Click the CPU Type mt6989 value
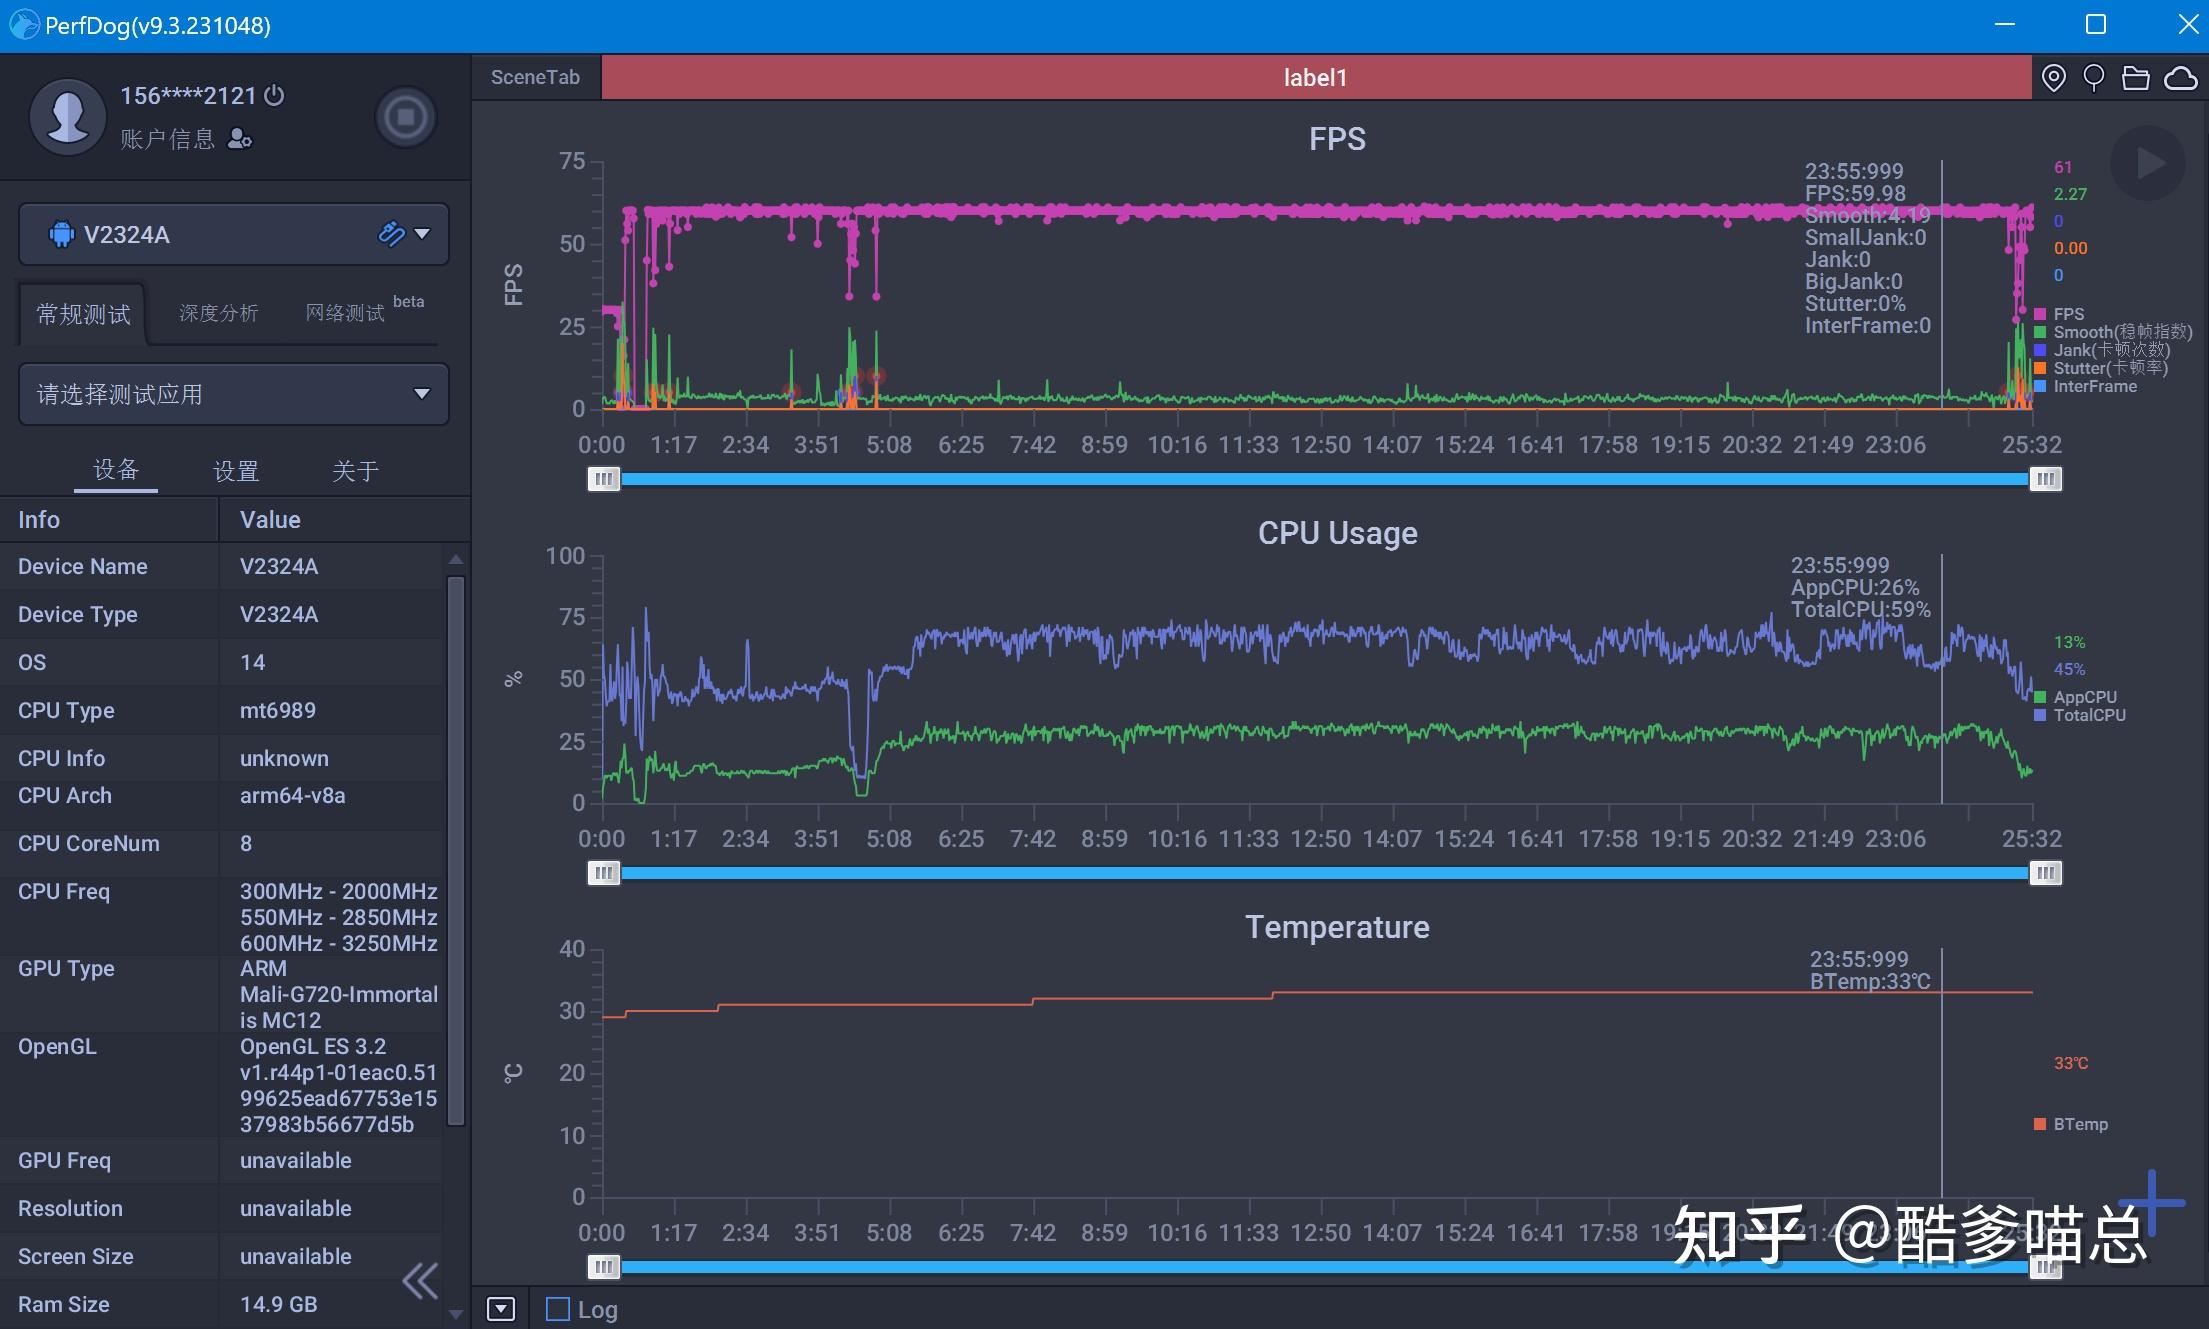This screenshot has height=1329, width=2209. [278, 710]
